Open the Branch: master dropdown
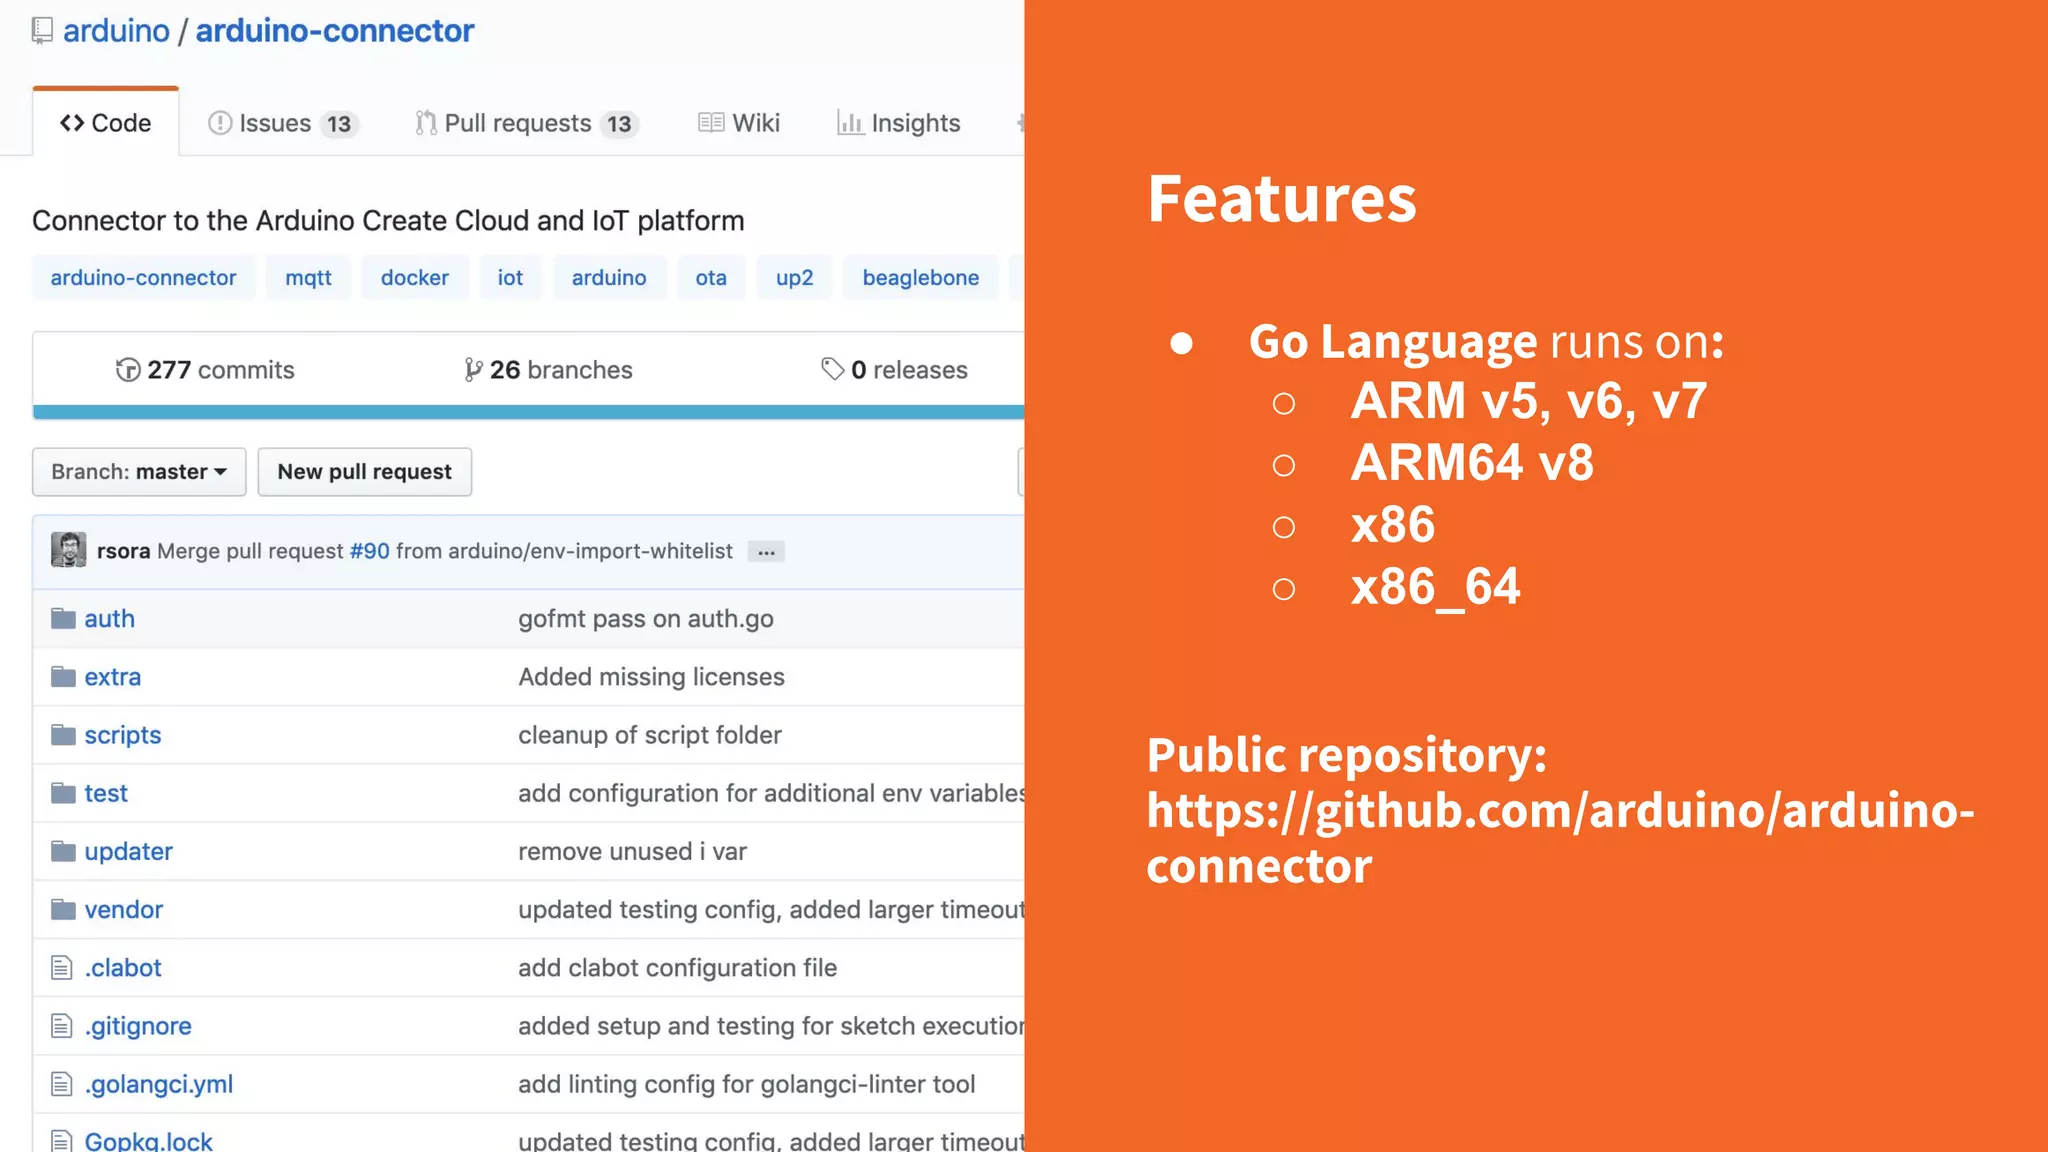This screenshot has width=2048, height=1152. pos(139,472)
